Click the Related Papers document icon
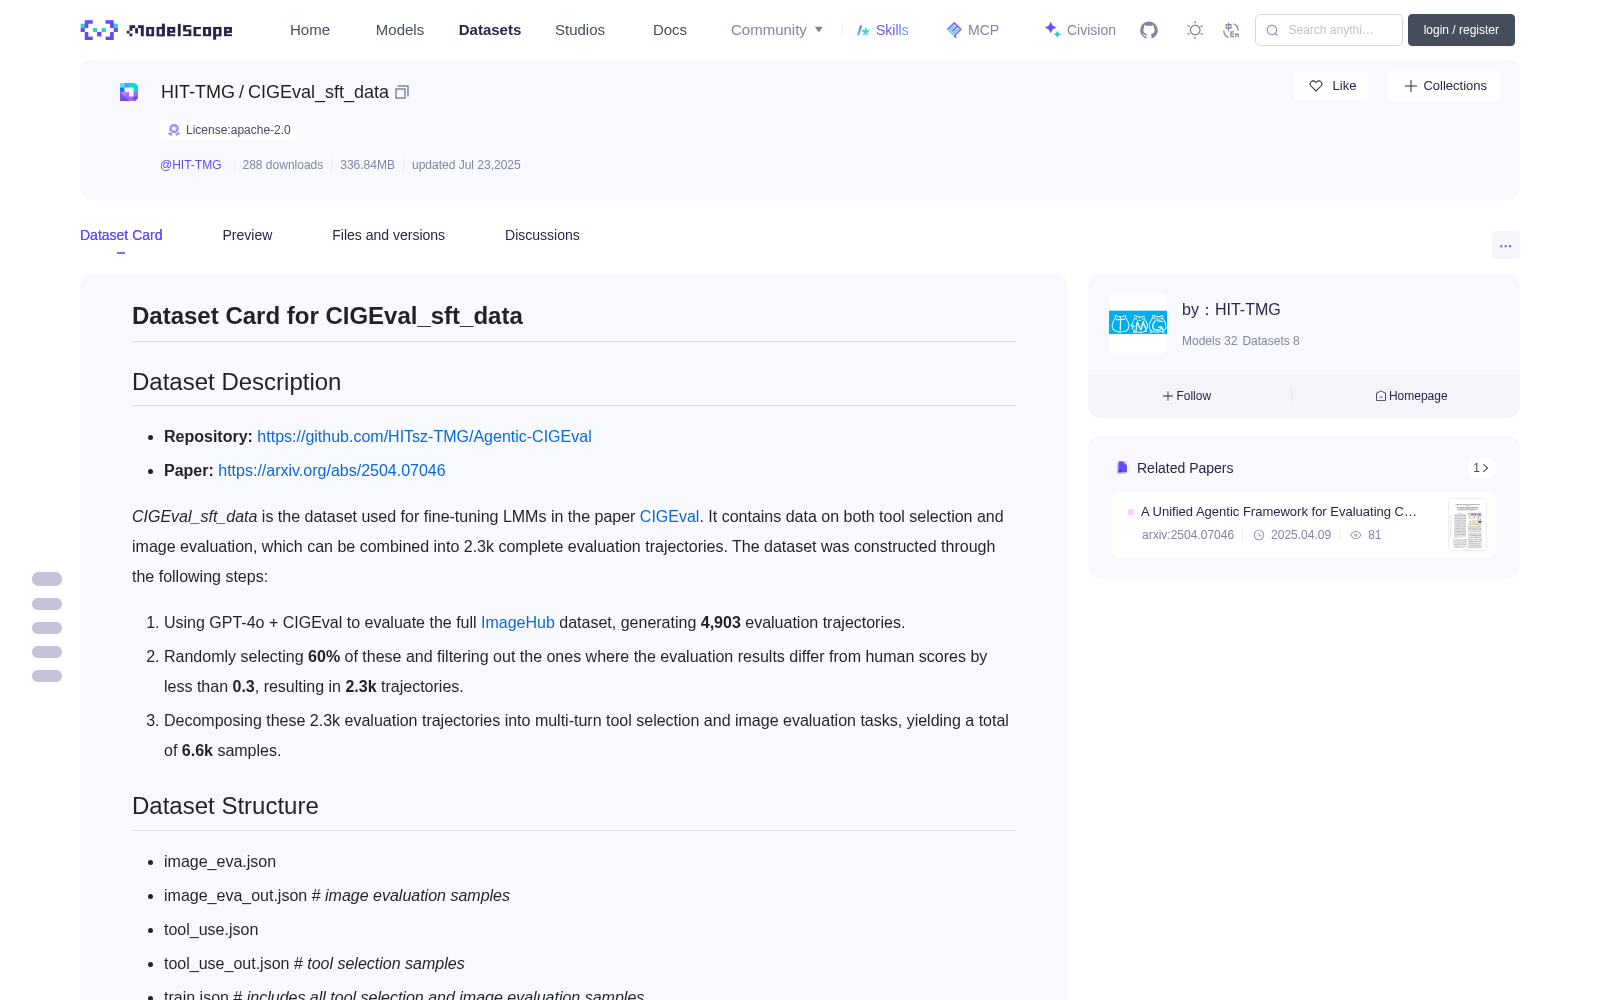Image resolution: width=1600 pixels, height=1000 pixels. click(1122, 468)
